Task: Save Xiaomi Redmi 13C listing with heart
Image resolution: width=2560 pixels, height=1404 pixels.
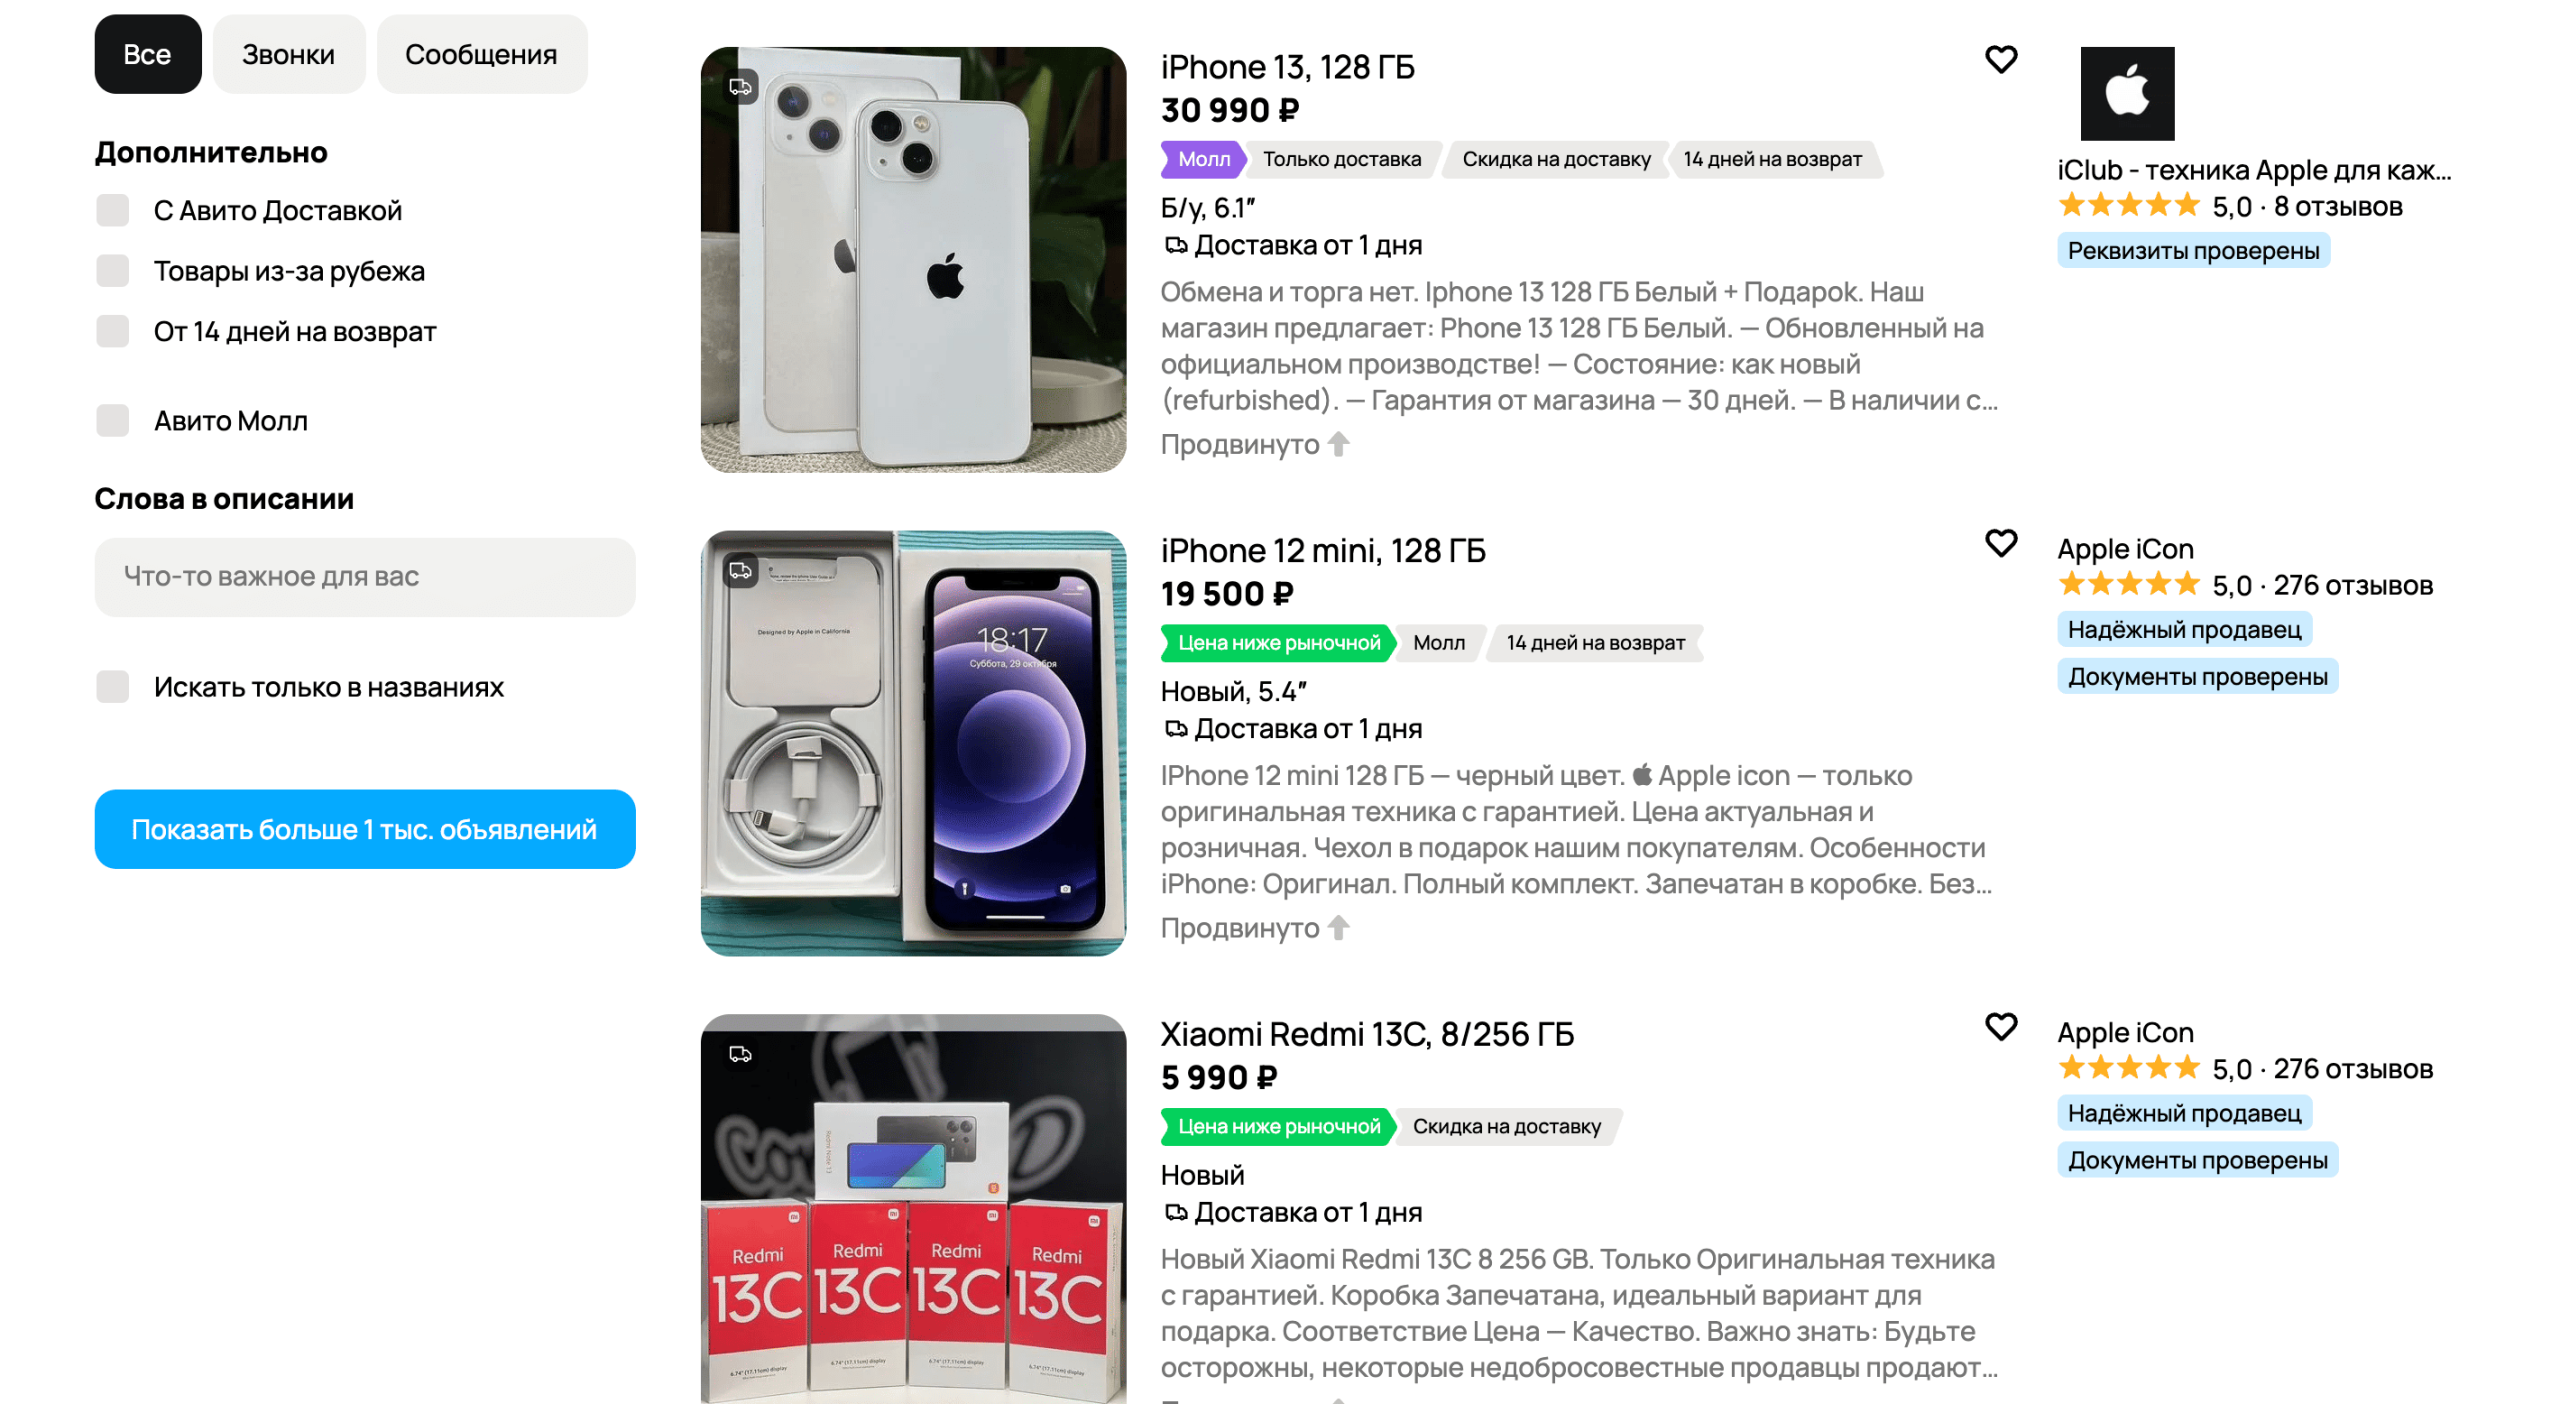Action: pos(2000,1027)
